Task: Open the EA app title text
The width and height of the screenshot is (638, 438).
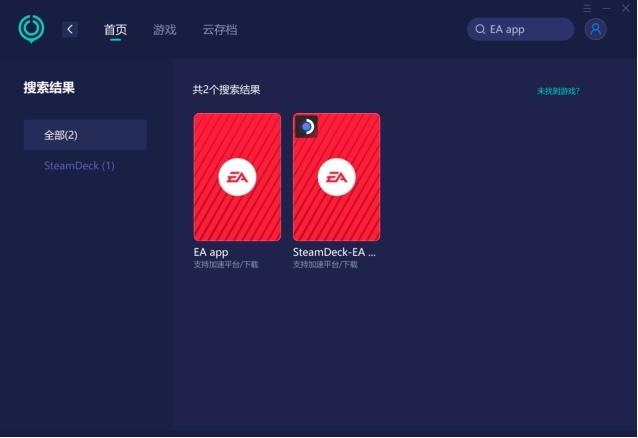Action: [211, 252]
